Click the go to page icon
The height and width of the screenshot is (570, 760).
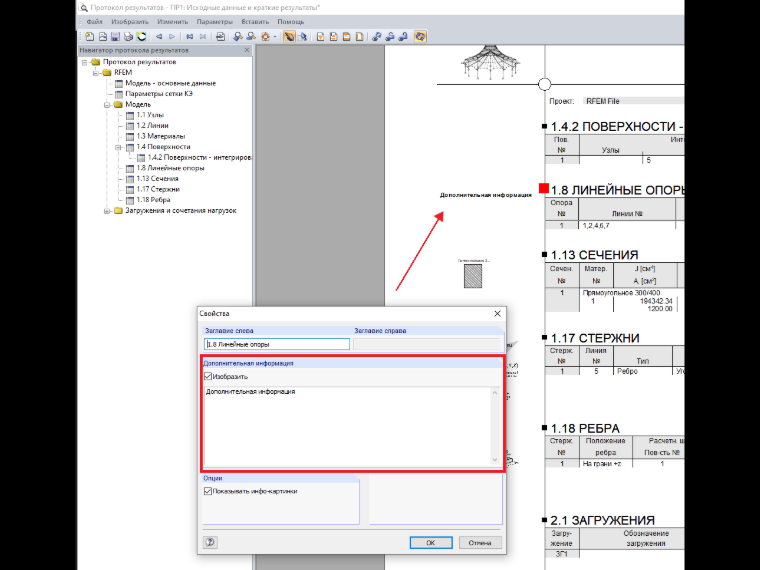(x=220, y=36)
